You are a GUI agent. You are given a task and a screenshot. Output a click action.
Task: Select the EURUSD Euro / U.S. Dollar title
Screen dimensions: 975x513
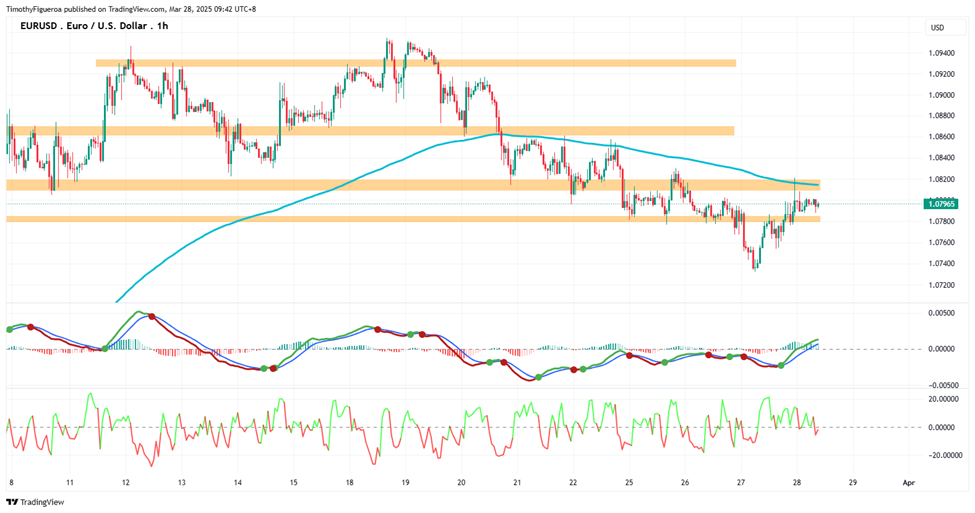94,25
